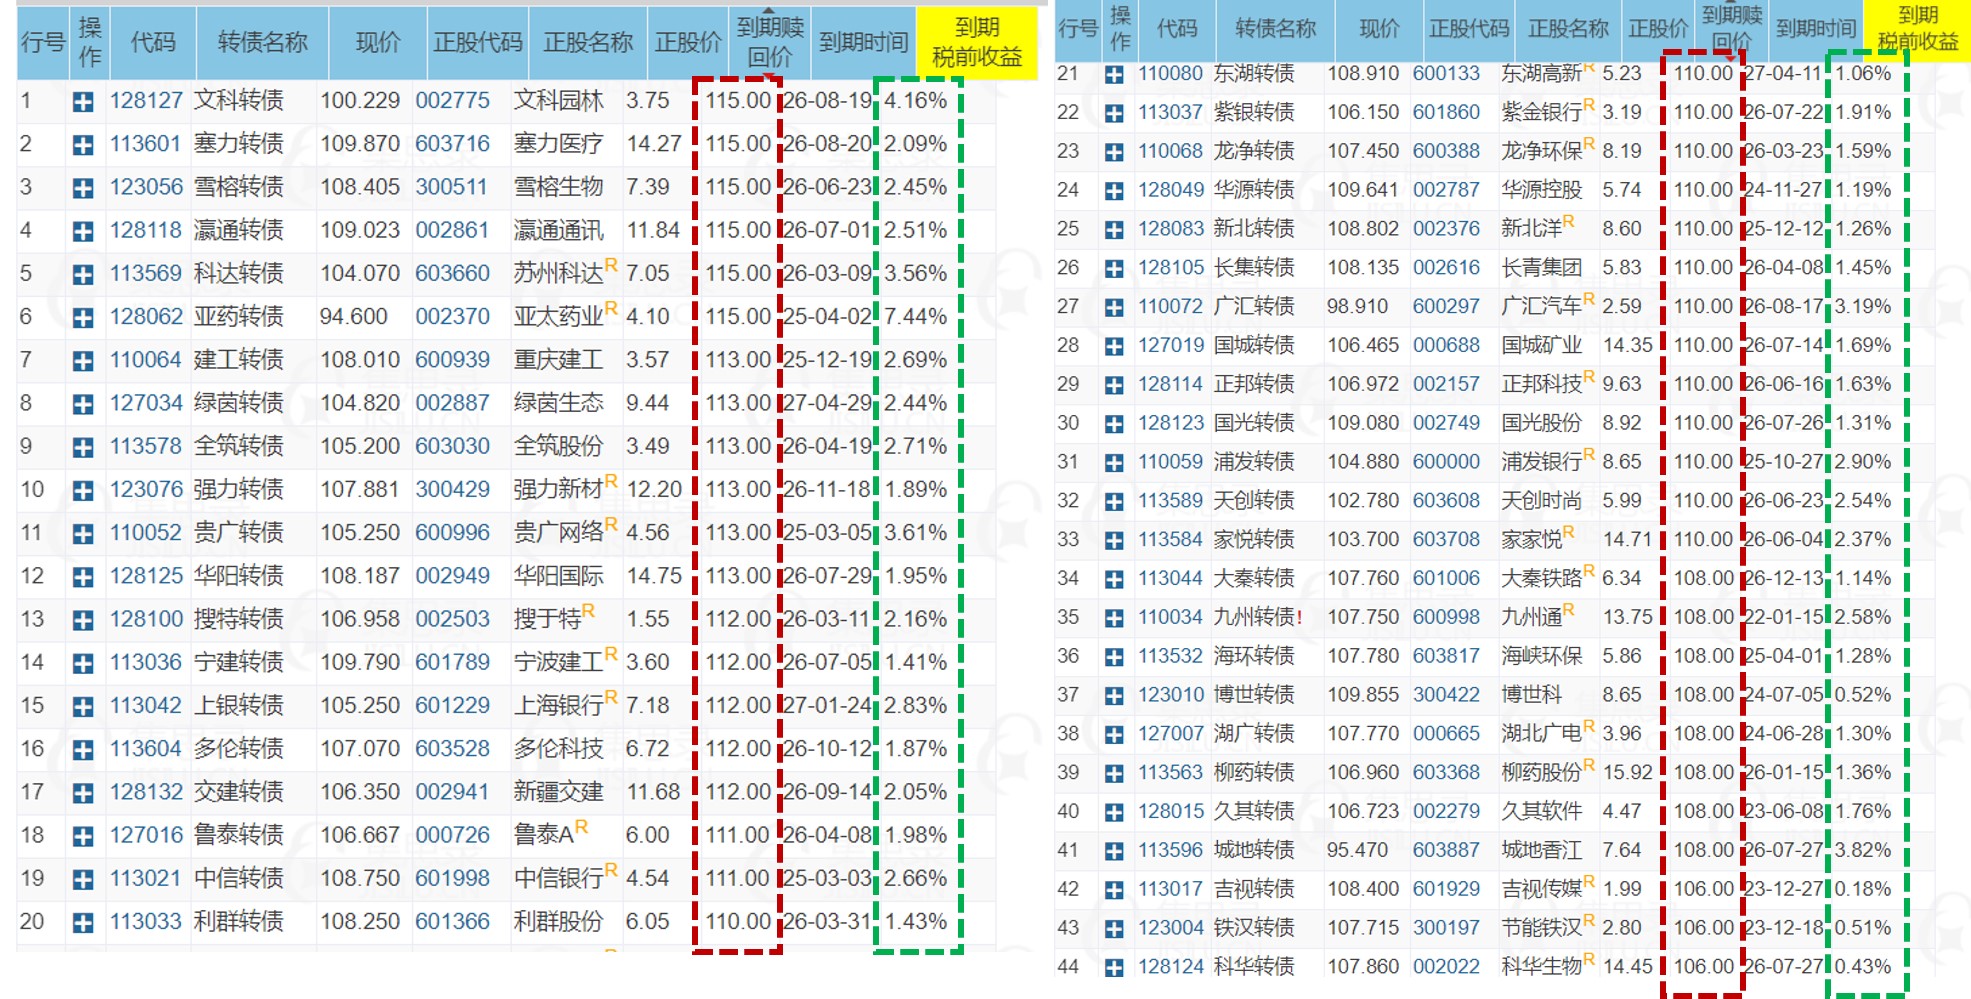Select the stock name 苏州科达

(x=559, y=274)
